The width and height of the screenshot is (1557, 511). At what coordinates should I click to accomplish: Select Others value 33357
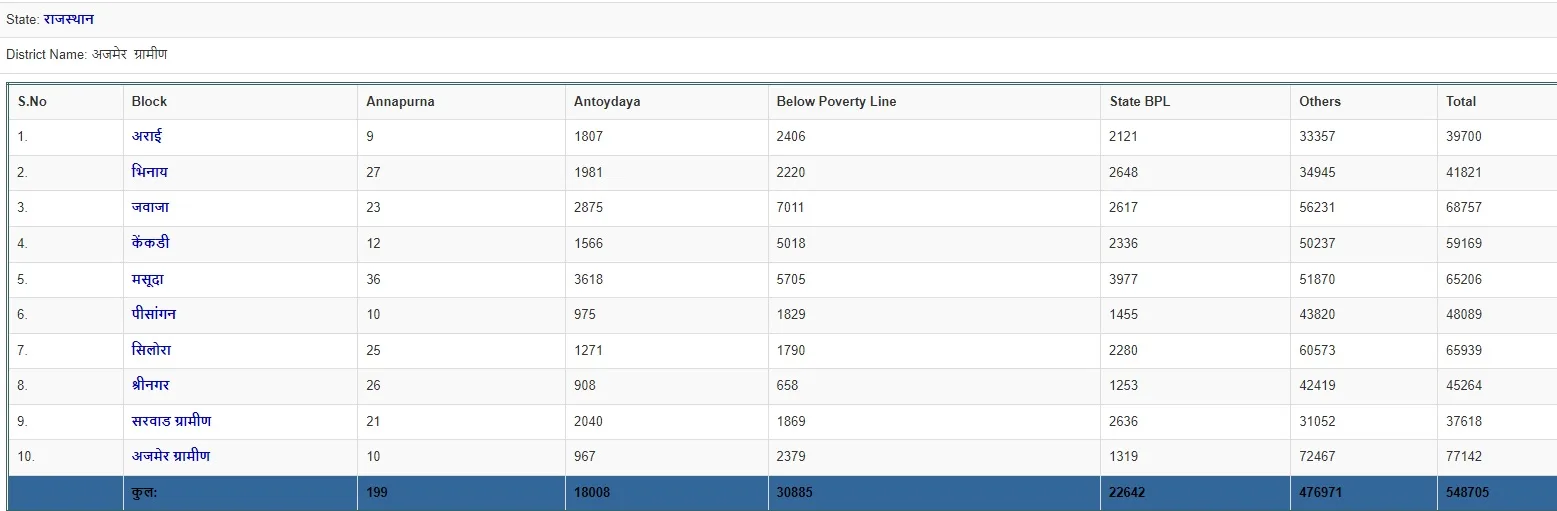pos(1317,137)
